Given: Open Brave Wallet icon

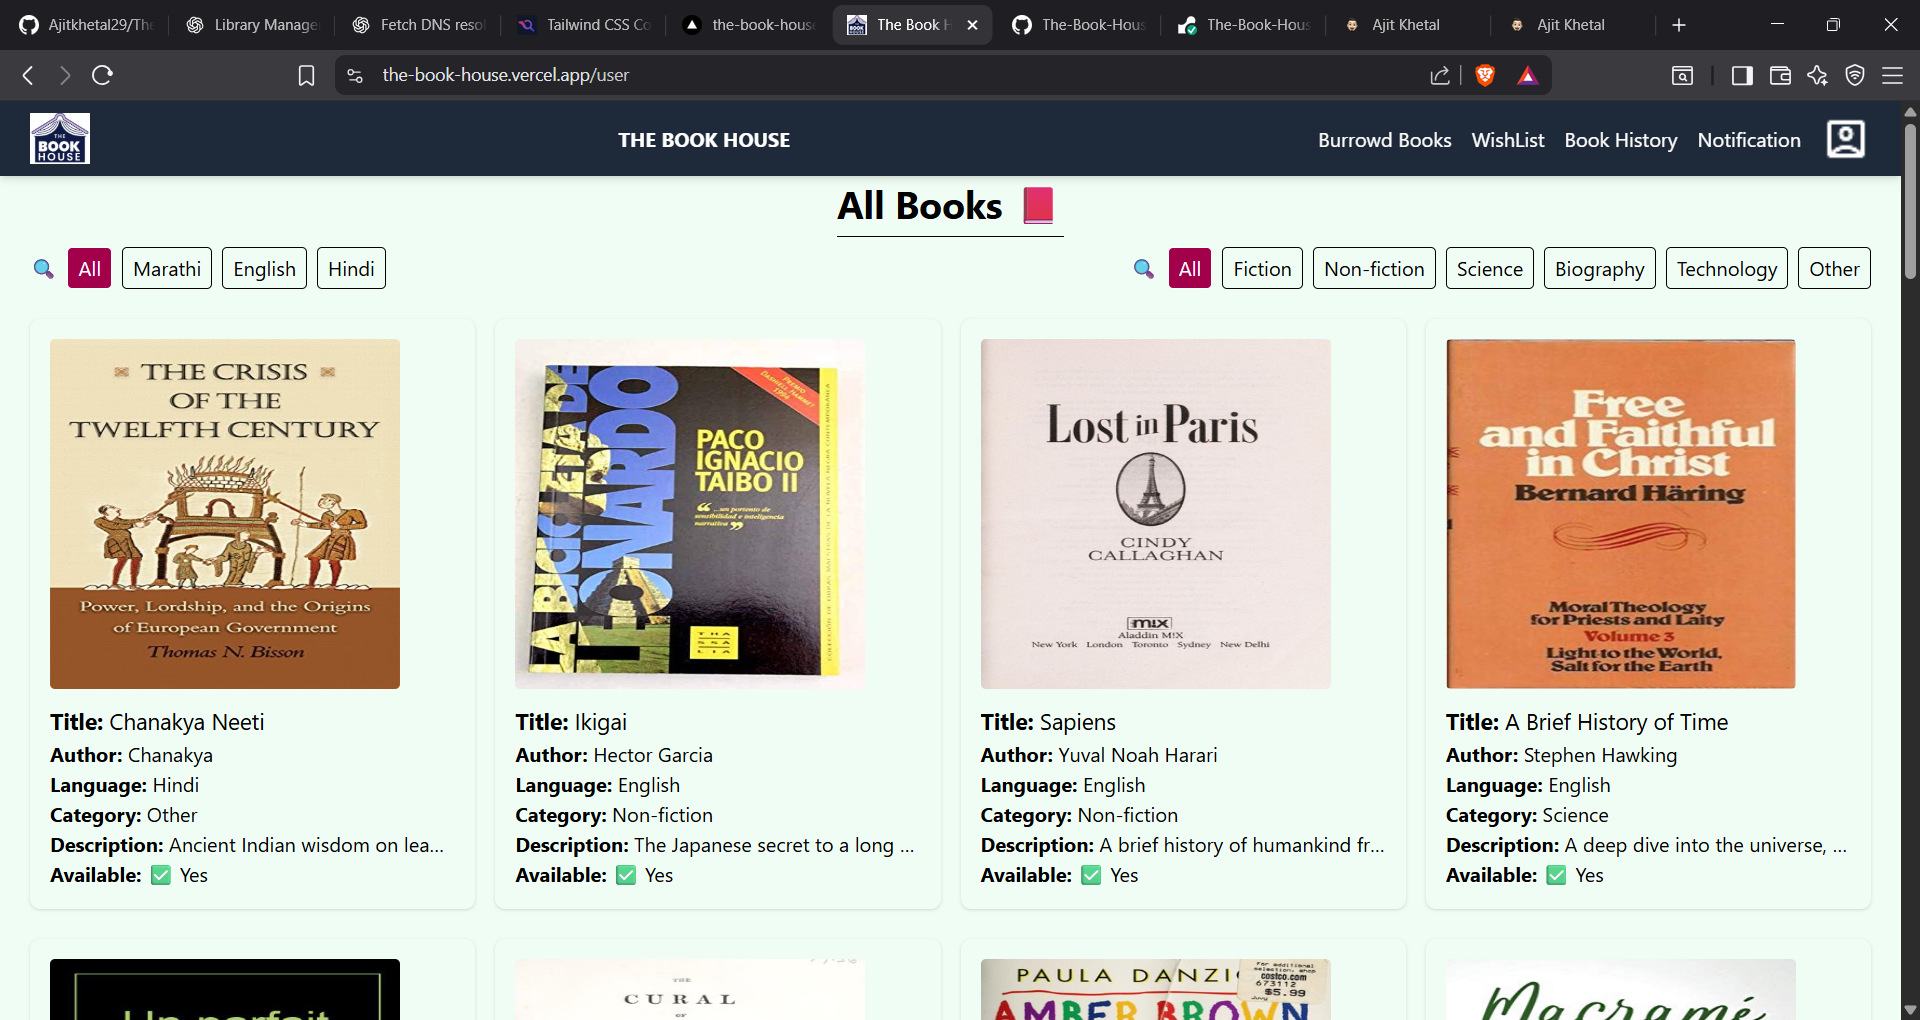Looking at the screenshot, I should (1780, 76).
